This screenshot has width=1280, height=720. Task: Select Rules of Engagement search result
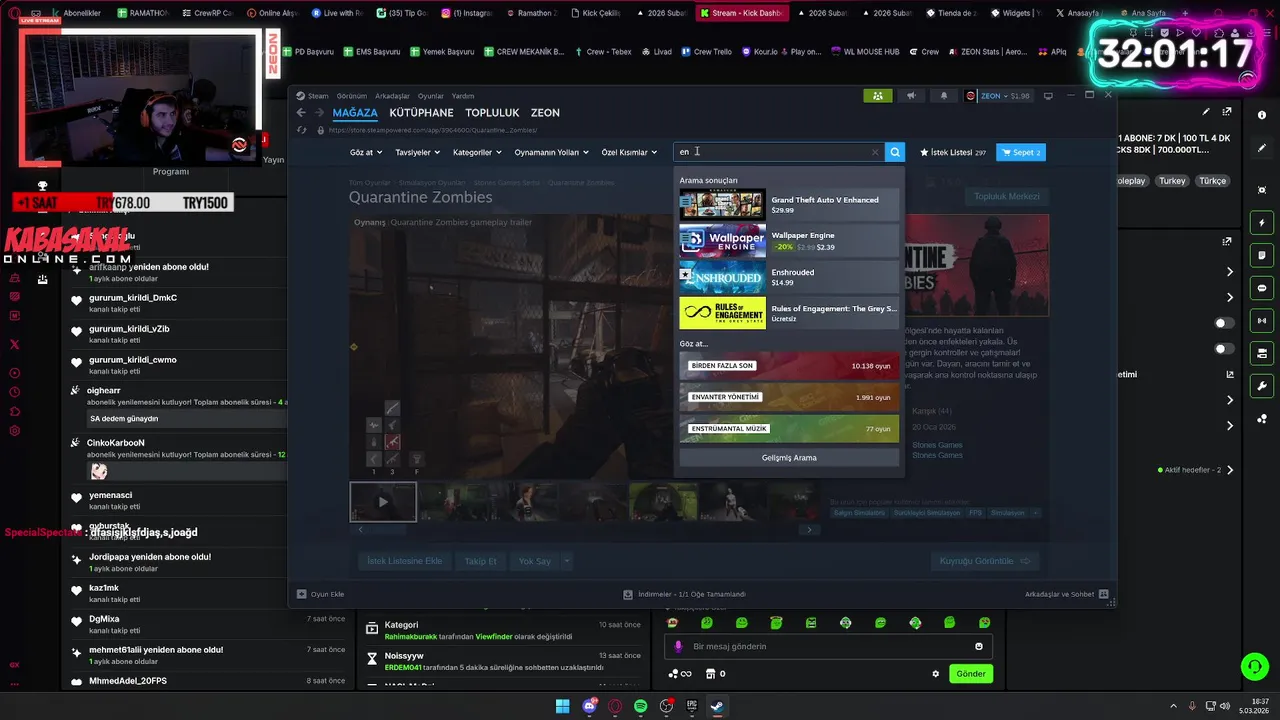(789, 313)
